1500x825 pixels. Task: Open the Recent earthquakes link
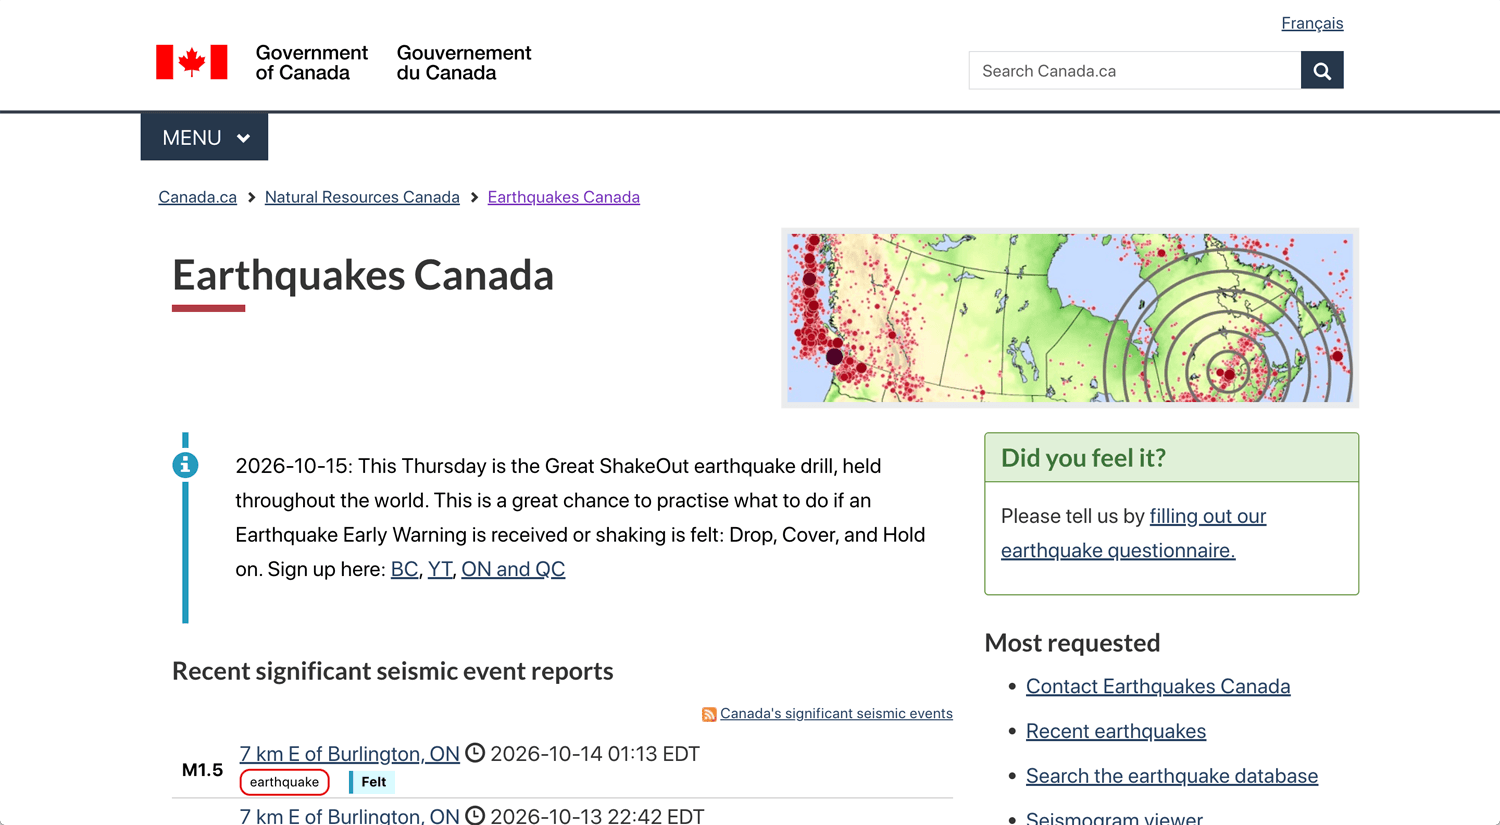coord(1116,731)
